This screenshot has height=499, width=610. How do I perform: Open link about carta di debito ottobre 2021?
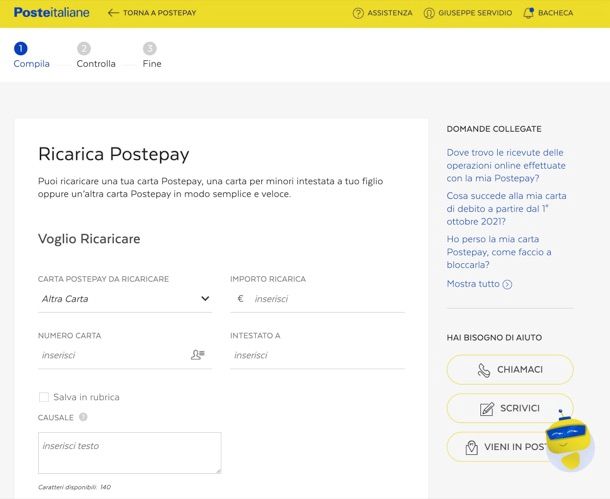507,208
